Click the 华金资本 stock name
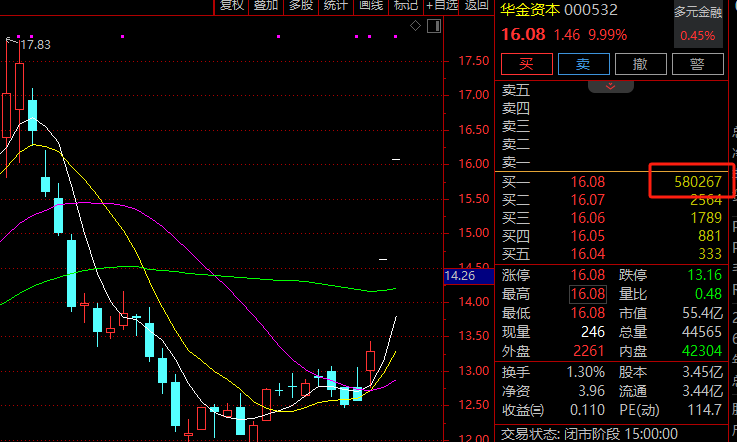Screen dimensions: 737x442 click(532, 10)
